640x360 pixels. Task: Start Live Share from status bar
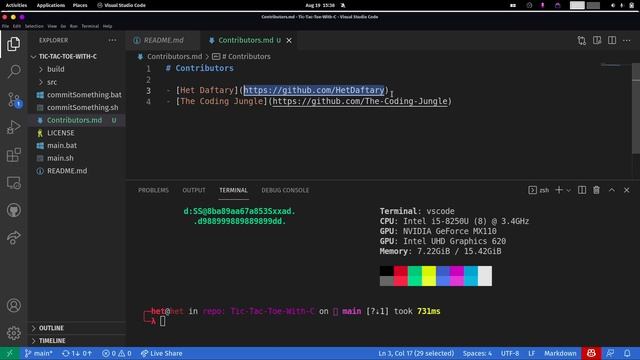(x=161, y=353)
